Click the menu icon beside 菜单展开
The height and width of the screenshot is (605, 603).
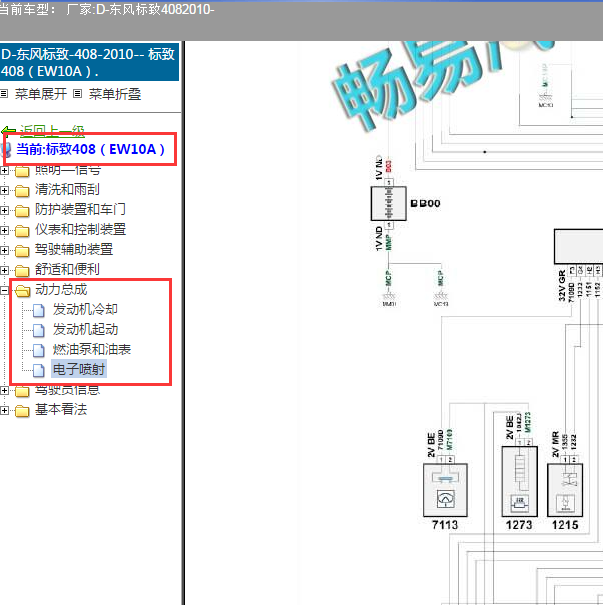coord(4,93)
